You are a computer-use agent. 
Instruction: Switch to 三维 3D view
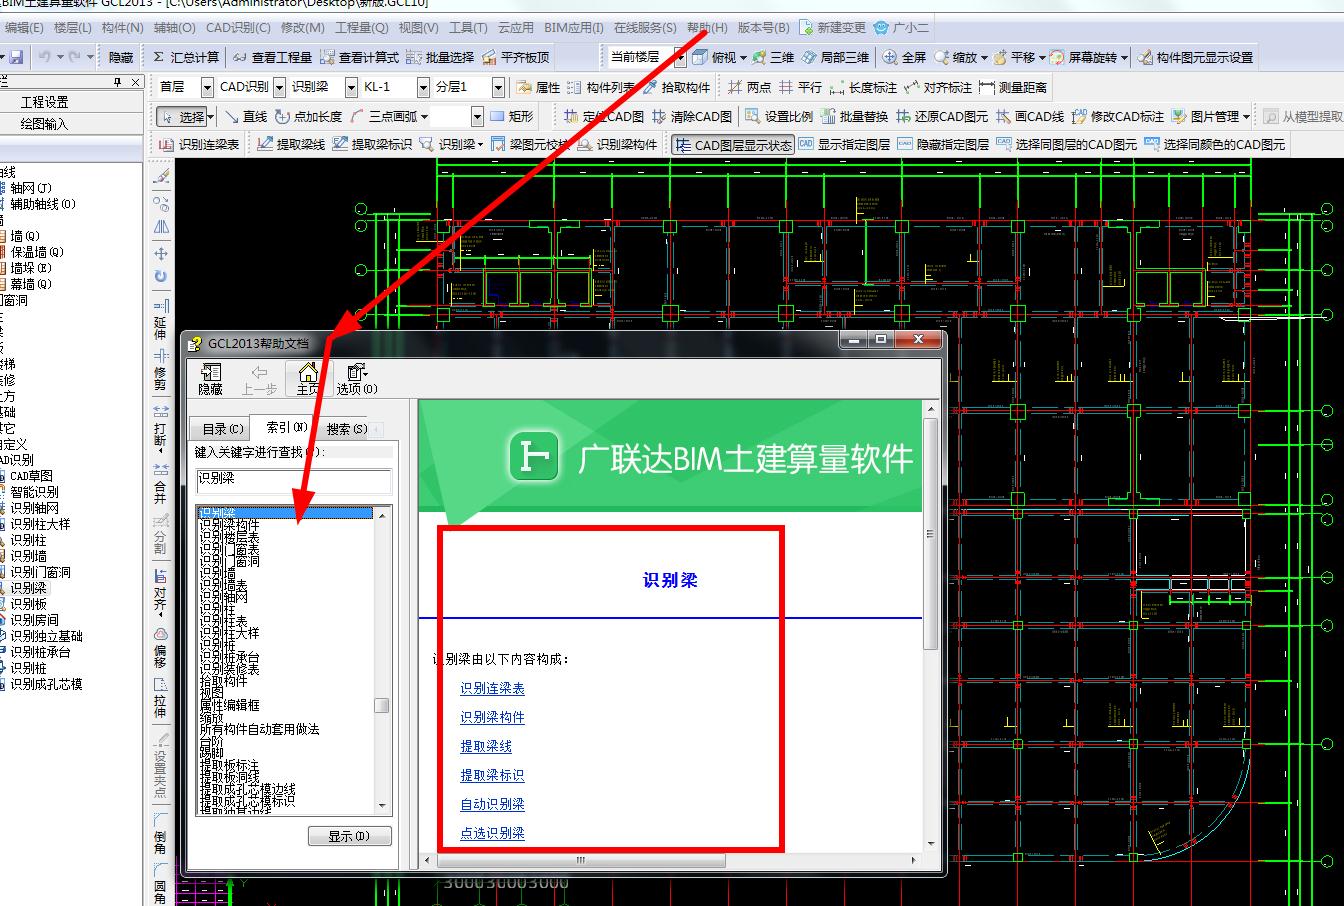tap(773, 57)
